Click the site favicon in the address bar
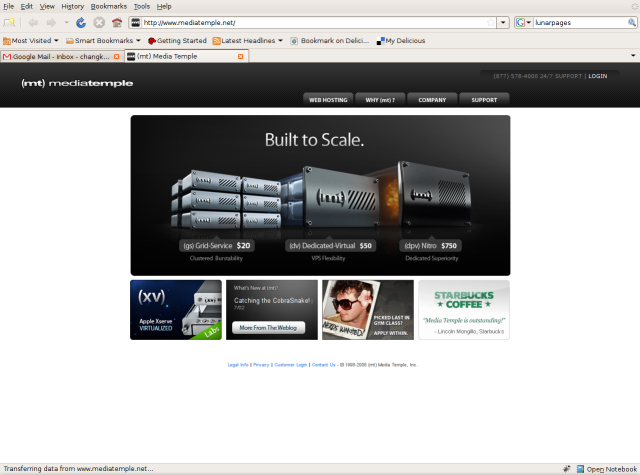 tap(136, 22)
